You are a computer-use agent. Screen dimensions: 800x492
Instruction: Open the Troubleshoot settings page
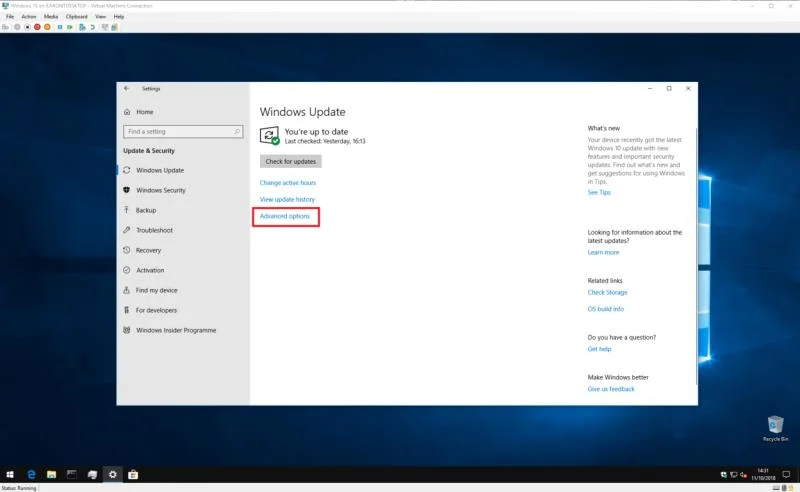(154, 230)
